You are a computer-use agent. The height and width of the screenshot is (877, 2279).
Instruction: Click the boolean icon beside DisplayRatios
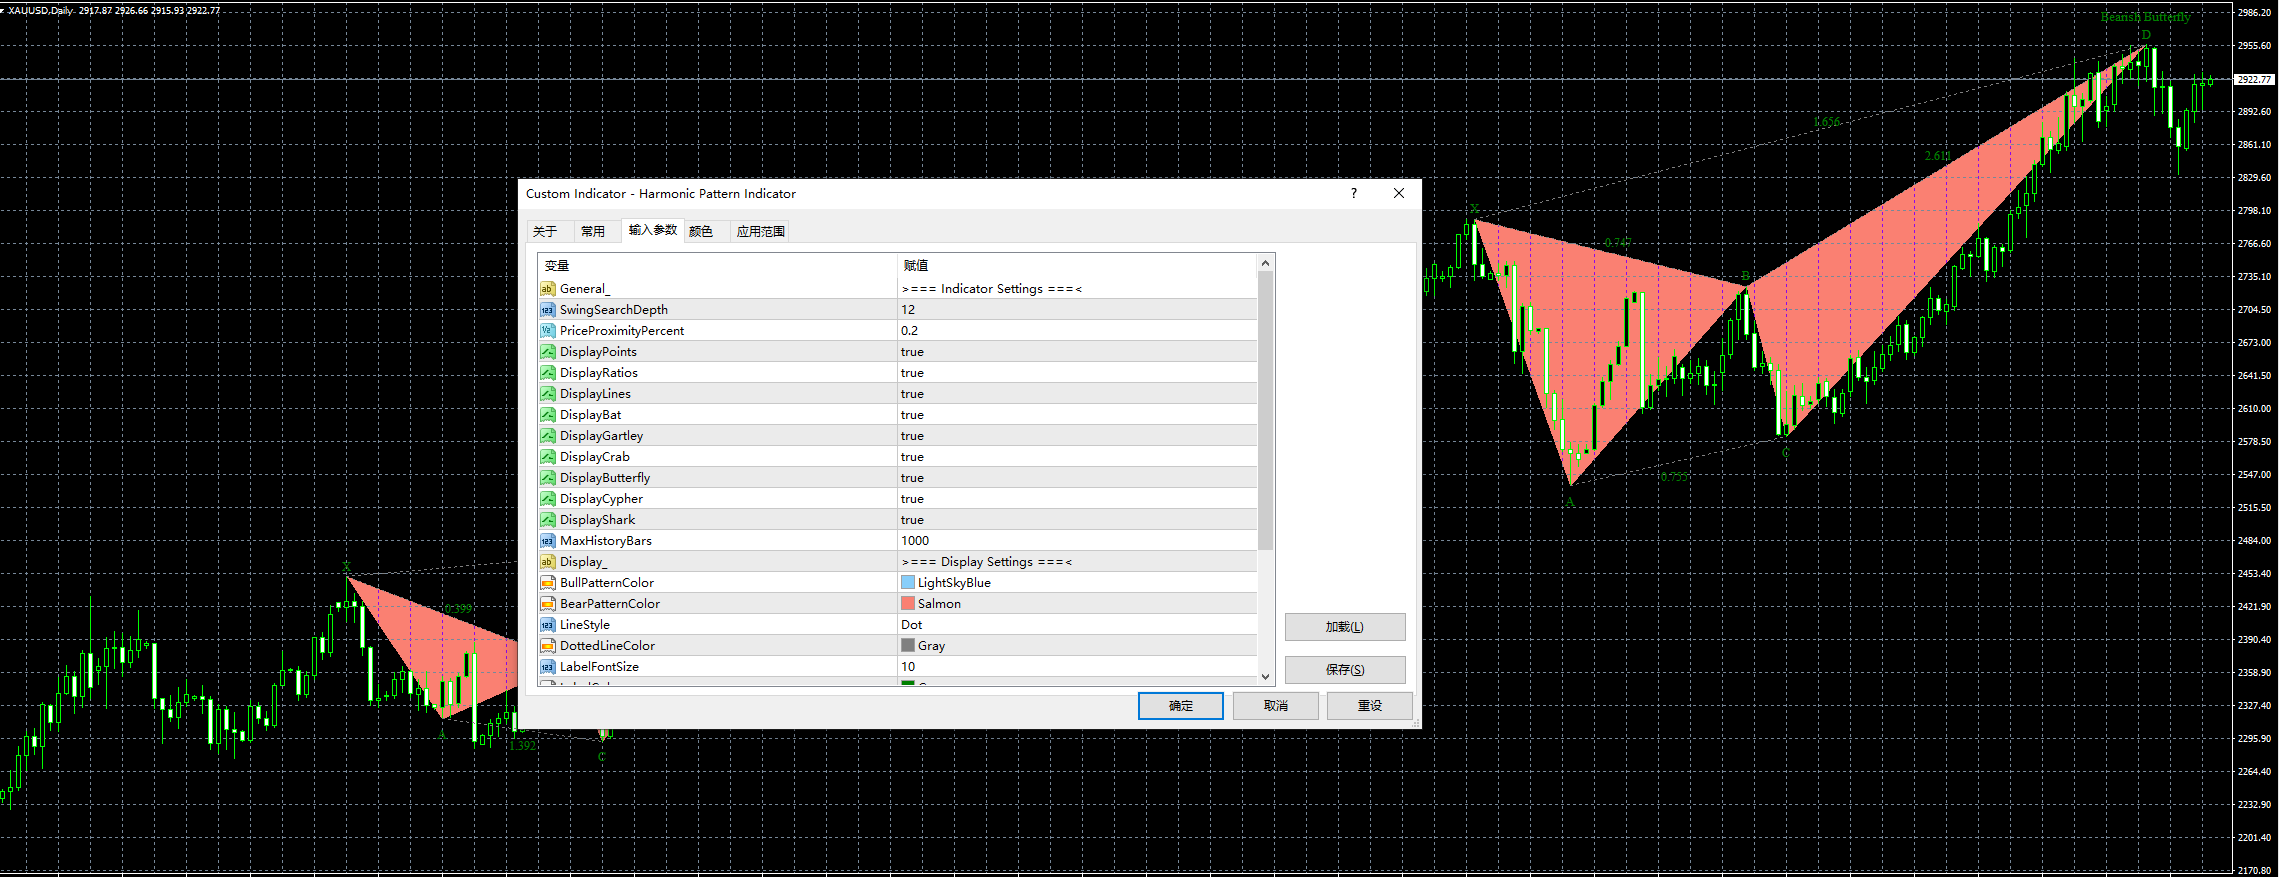(x=547, y=373)
